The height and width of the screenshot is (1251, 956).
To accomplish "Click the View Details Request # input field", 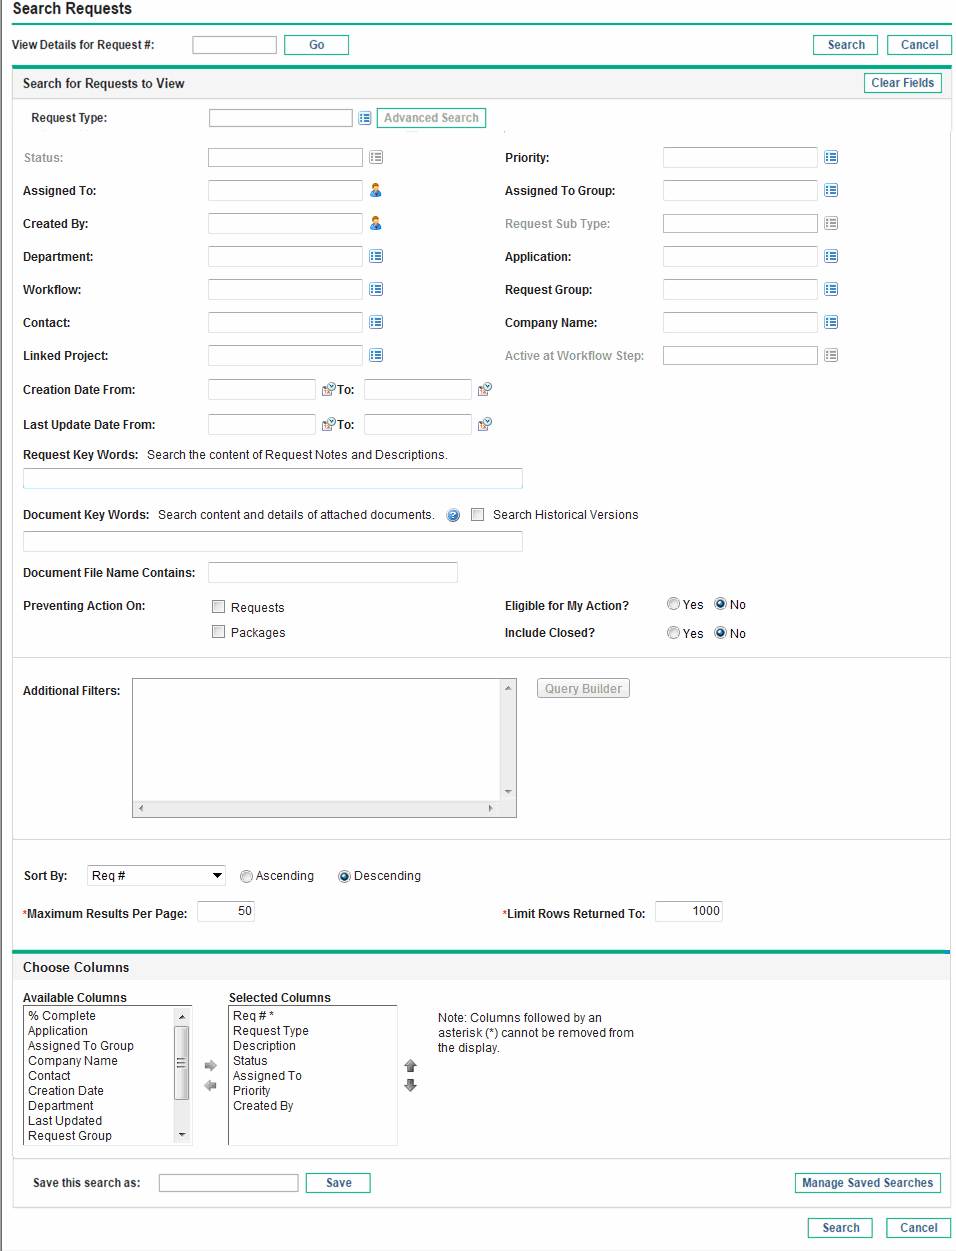I will pos(234,44).
